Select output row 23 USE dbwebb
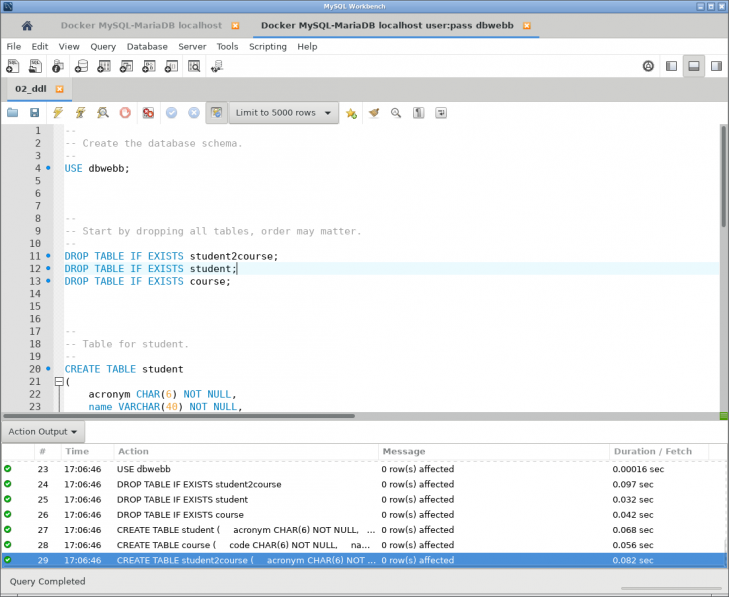This screenshot has height=597, width=729. tap(364, 469)
